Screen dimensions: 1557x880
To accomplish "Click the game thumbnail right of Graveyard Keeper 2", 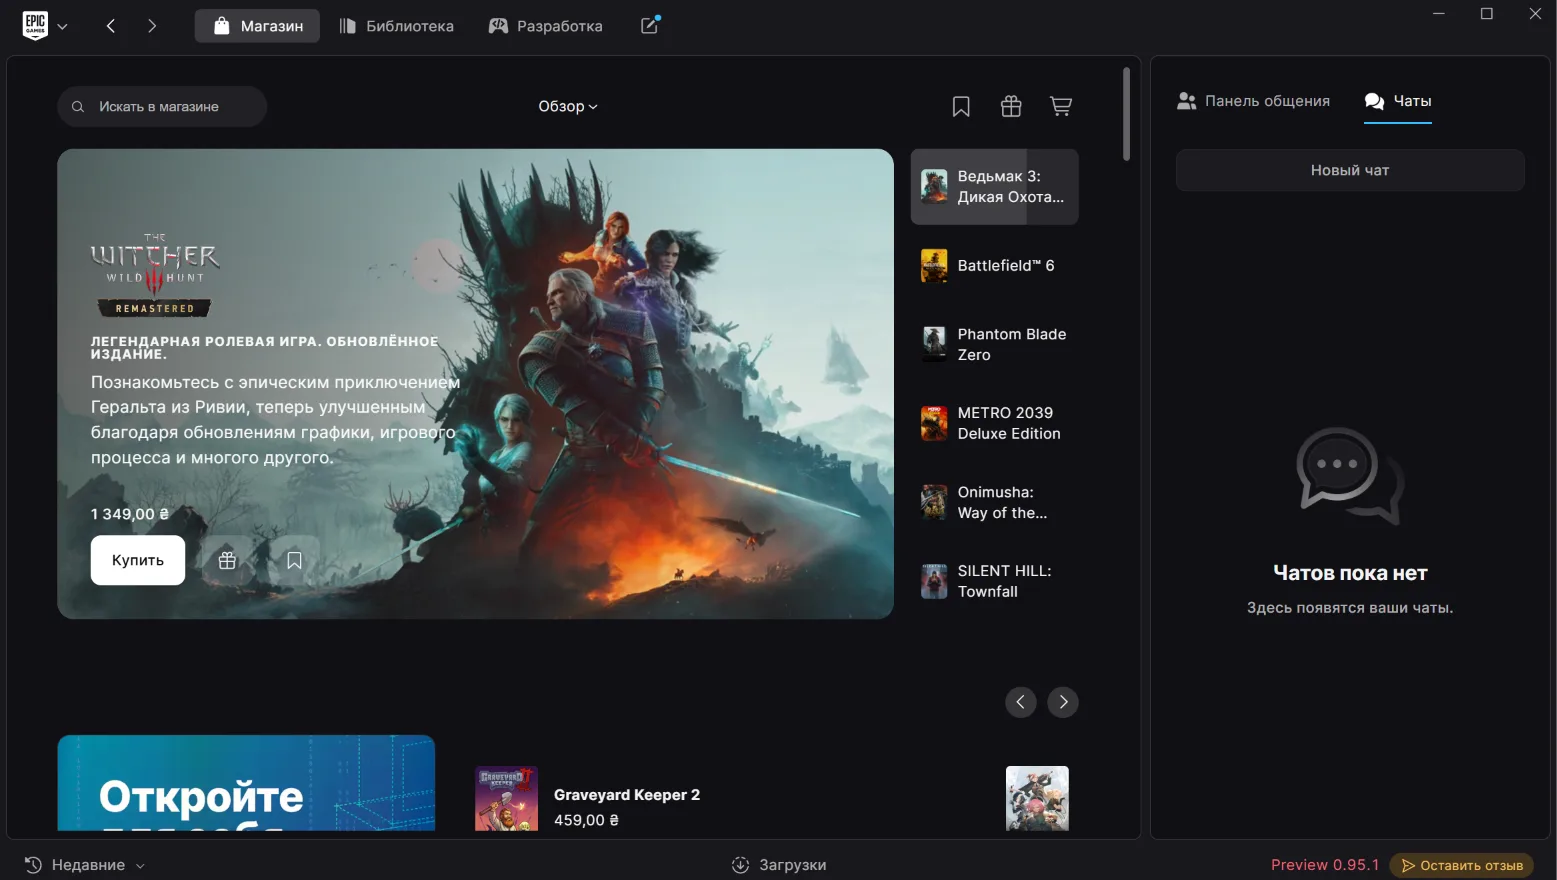I will [1037, 799].
